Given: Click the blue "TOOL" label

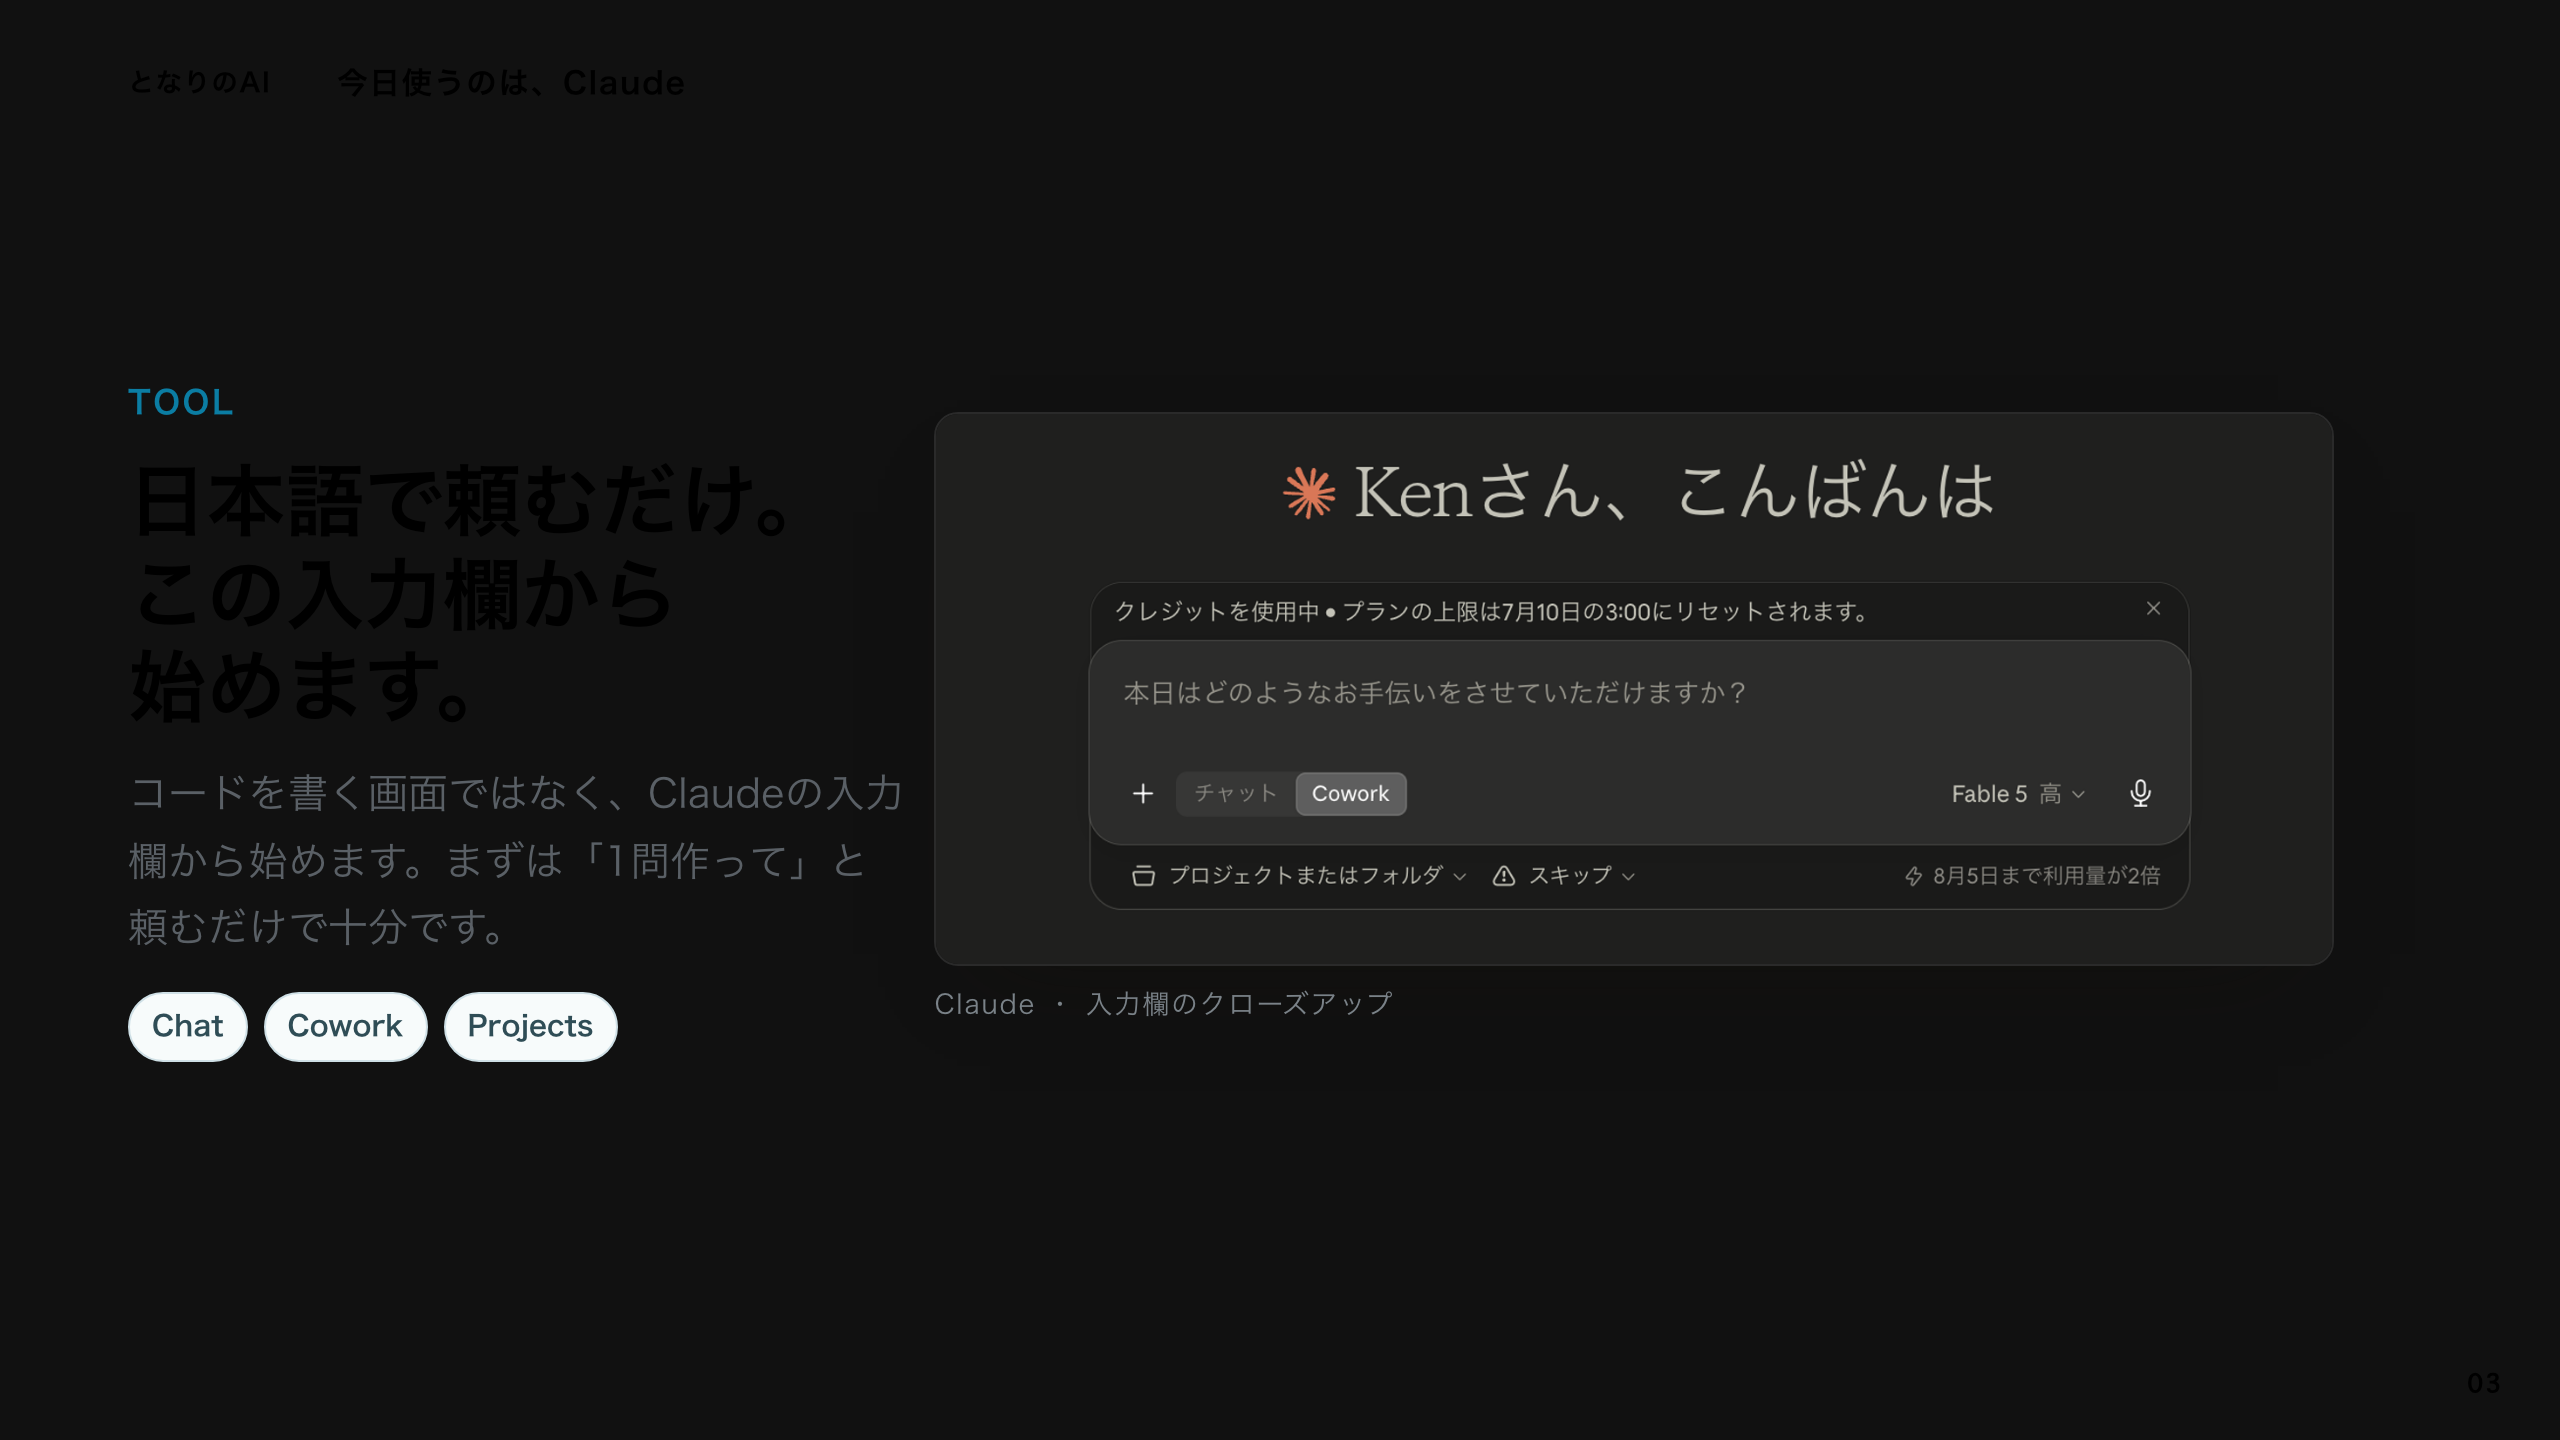Looking at the screenshot, I should (181, 403).
